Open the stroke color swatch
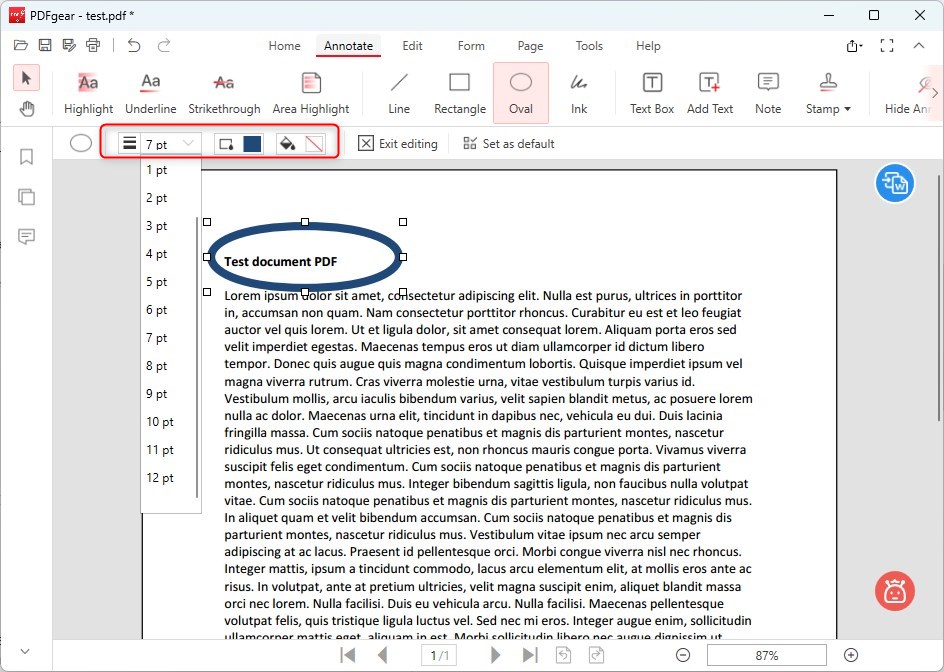This screenshot has height=672, width=944. (x=252, y=143)
